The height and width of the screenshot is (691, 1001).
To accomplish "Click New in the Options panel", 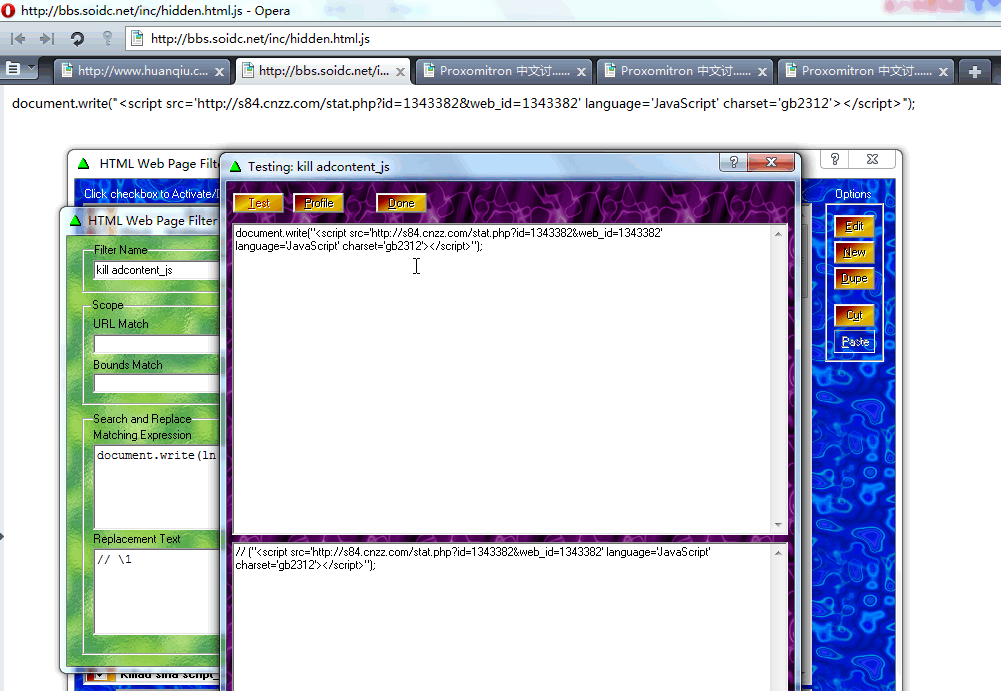I will pos(854,252).
